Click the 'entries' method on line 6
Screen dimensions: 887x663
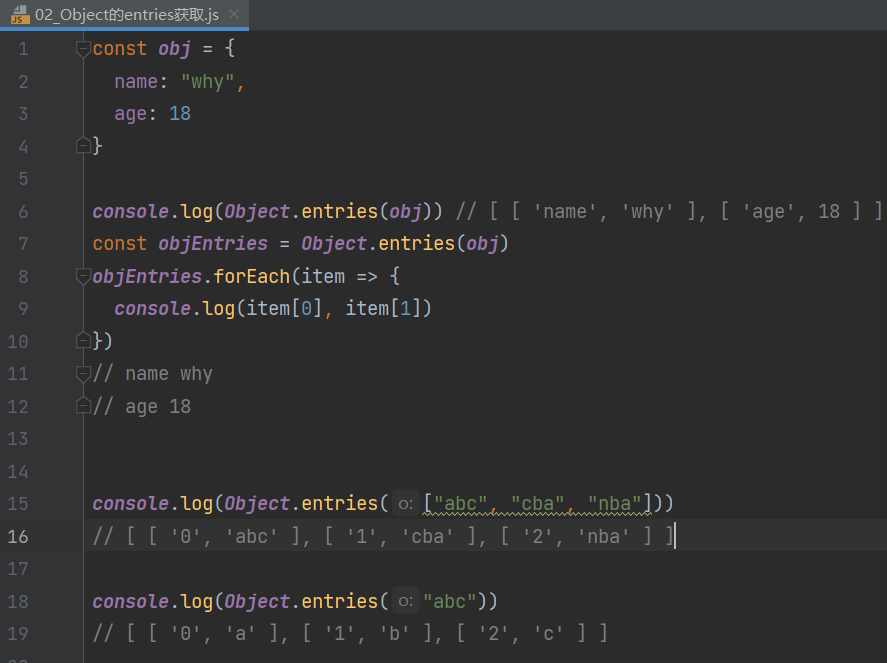339,211
